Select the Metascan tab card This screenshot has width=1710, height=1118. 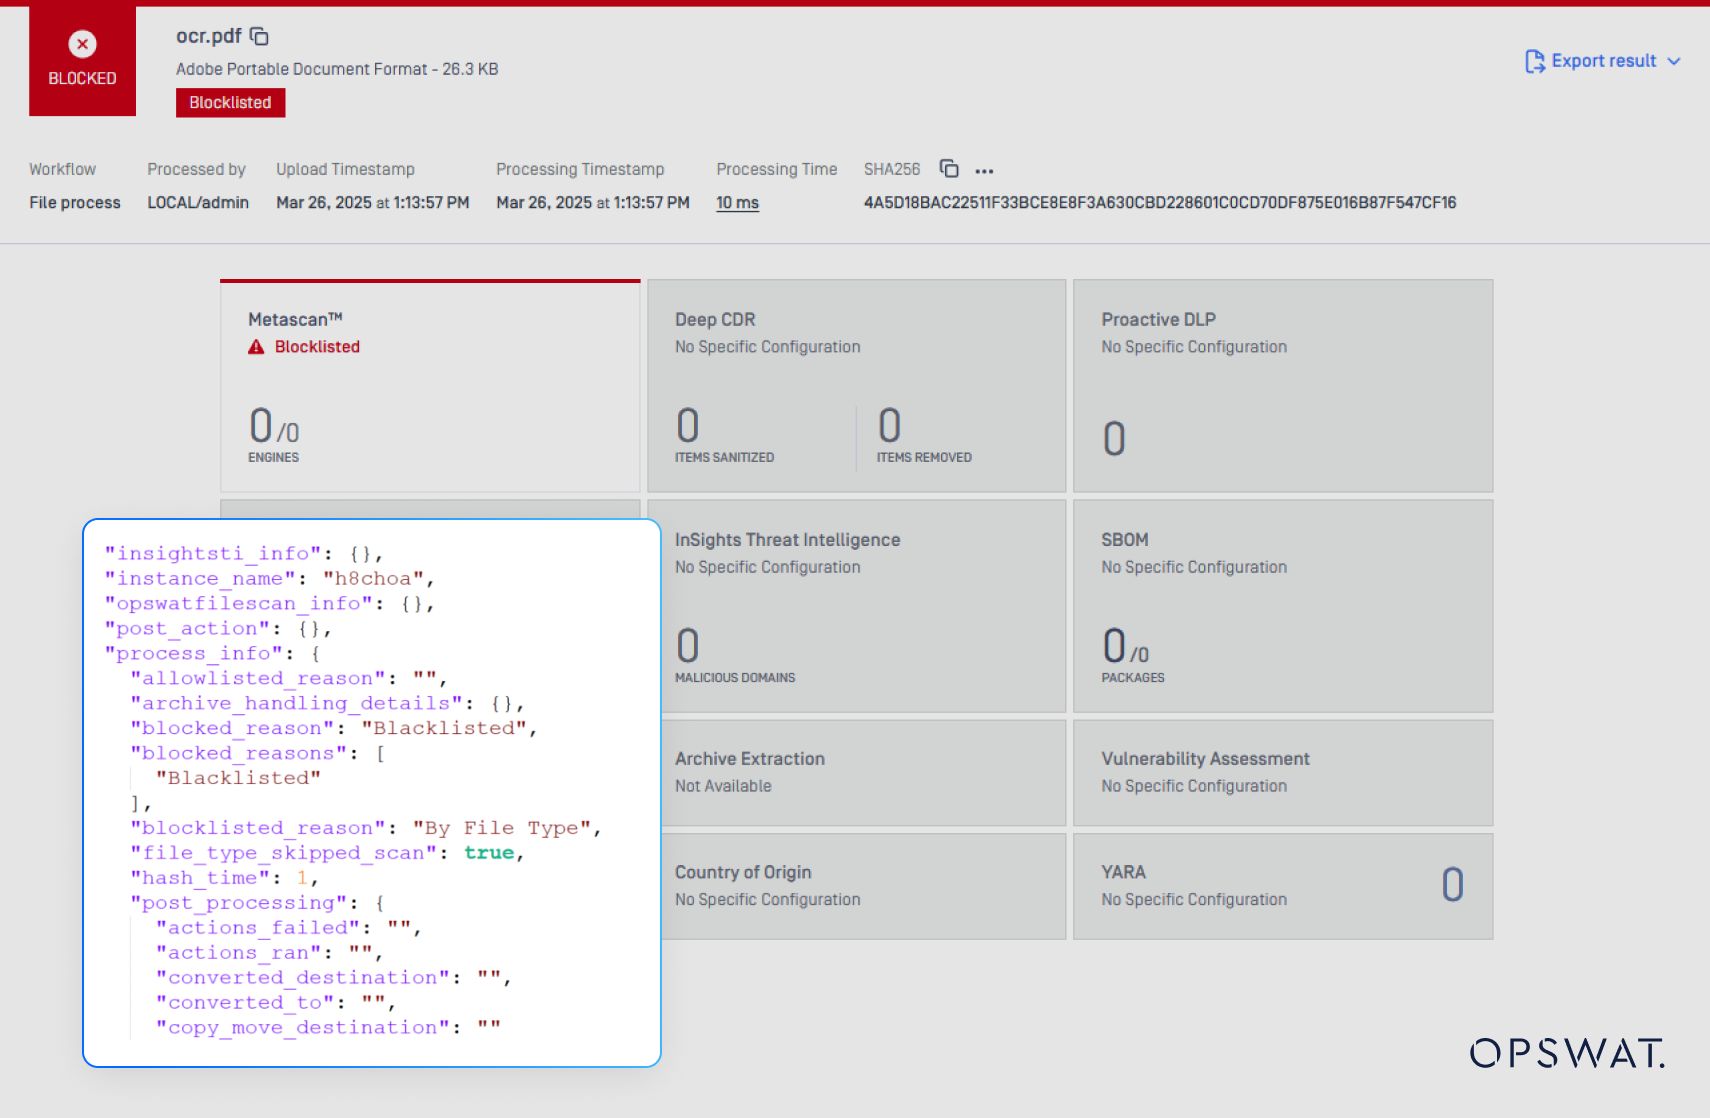430,386
